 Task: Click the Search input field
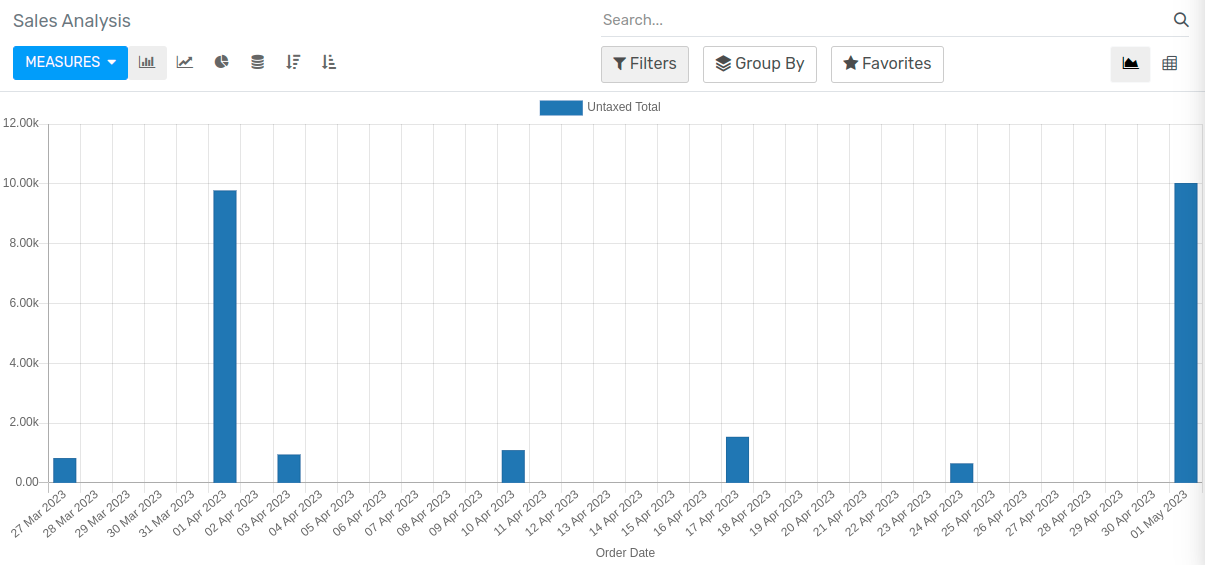[884, 20]
